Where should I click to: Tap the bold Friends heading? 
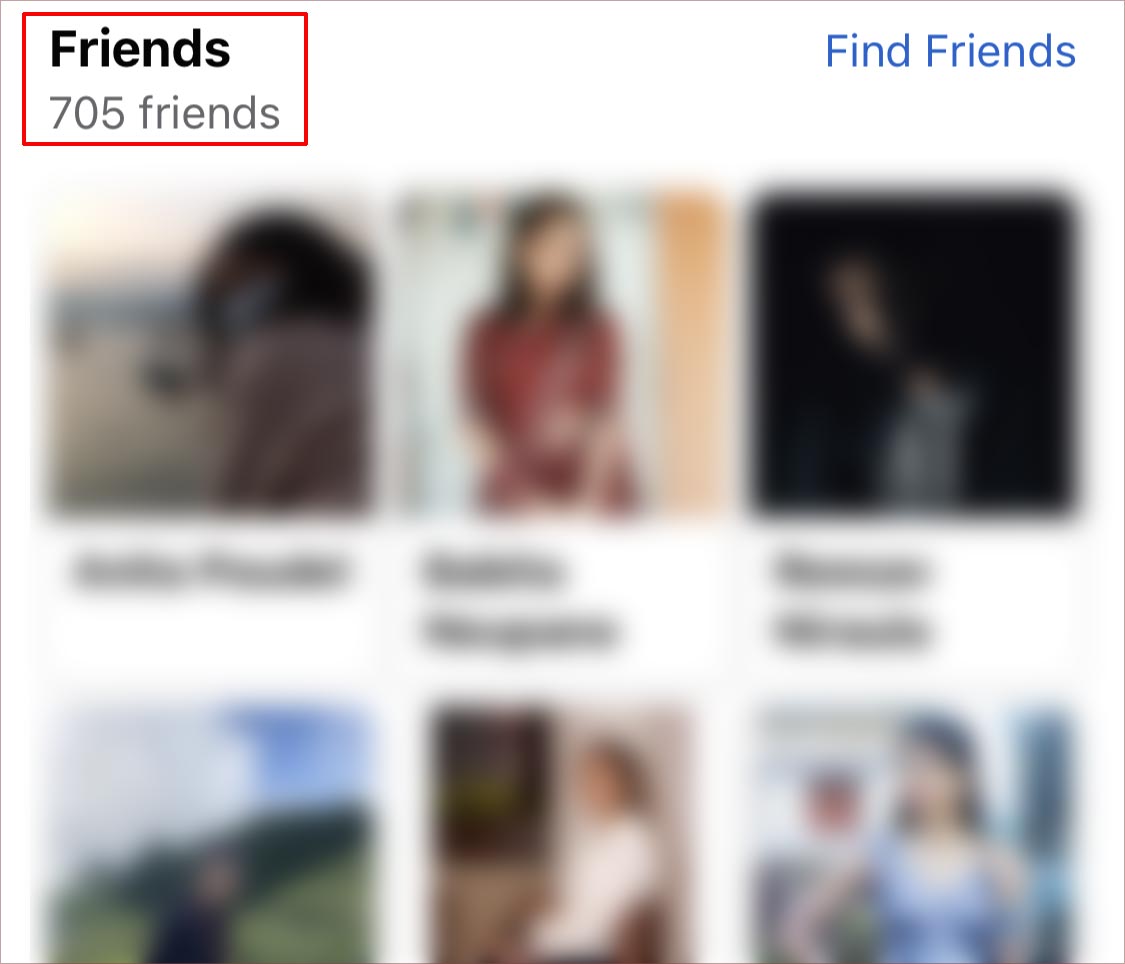[x=140, y=49]
